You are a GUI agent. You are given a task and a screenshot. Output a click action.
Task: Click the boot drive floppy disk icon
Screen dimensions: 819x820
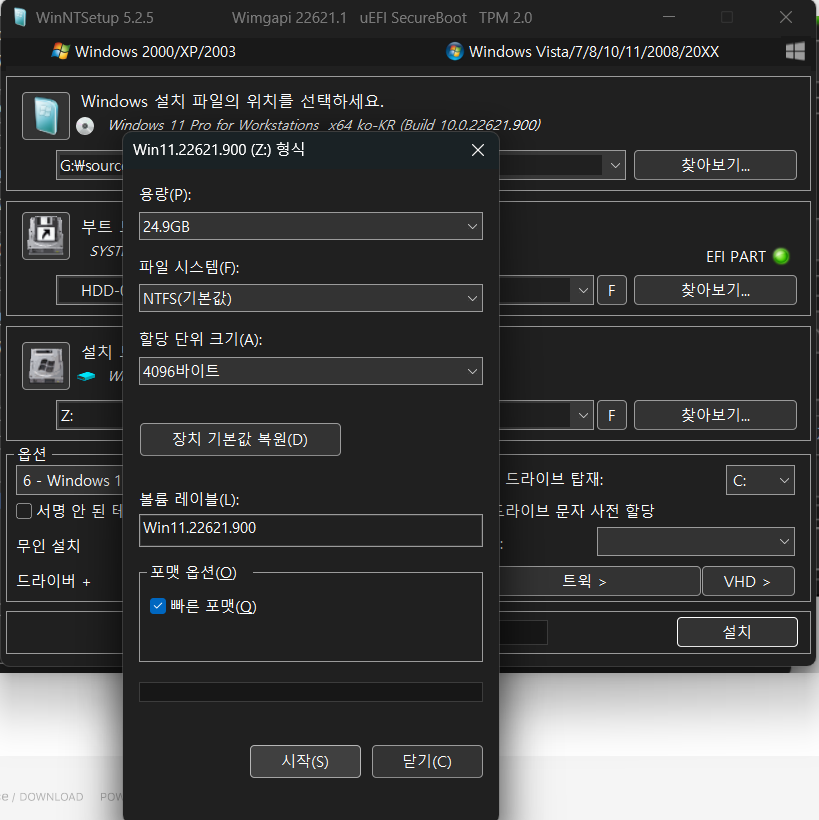(46, 236)
